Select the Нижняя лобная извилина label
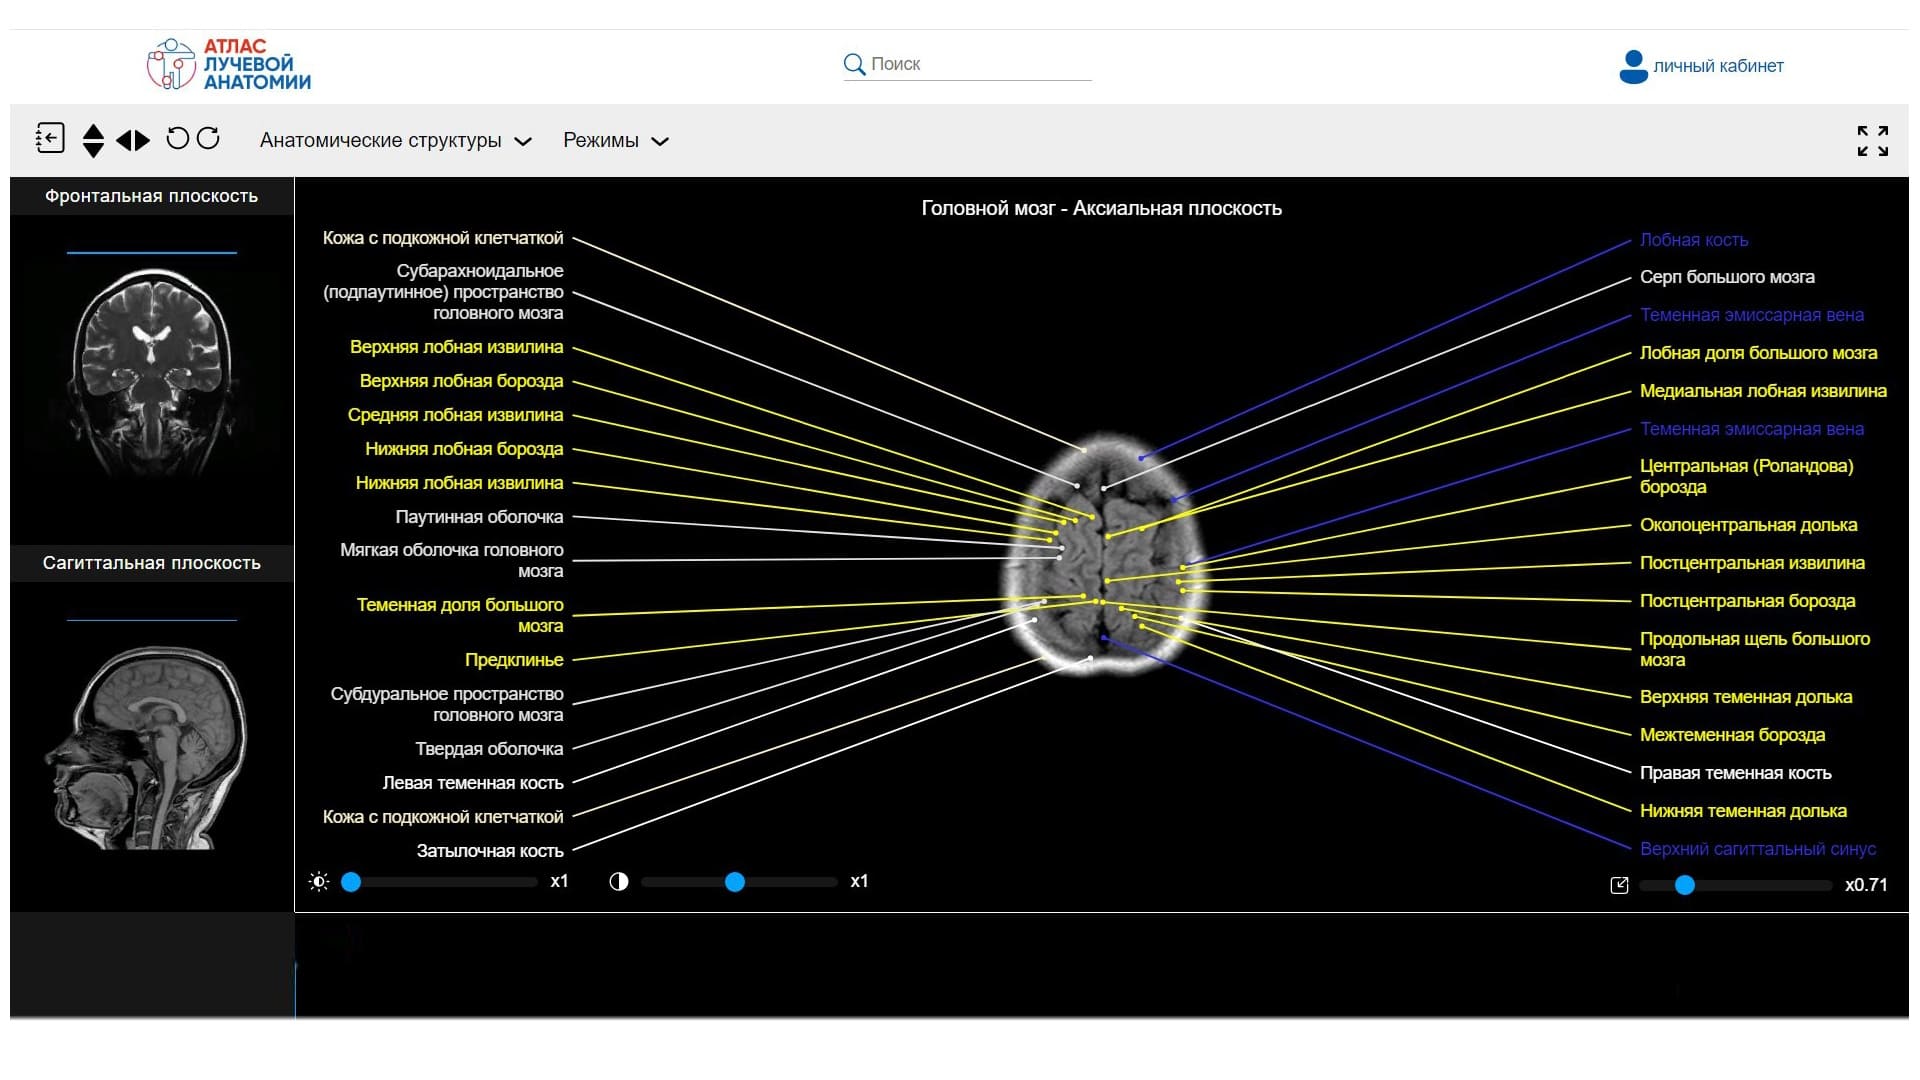The width and height of the screenshot is (1920, 1080). point(459,483)
